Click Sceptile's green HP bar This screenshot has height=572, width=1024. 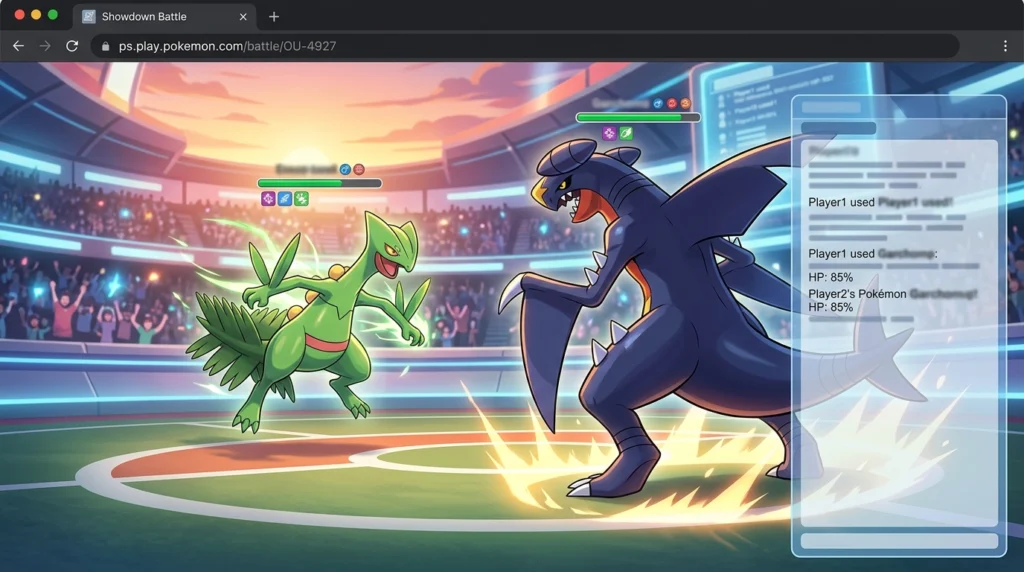click(x=320, y=183)
